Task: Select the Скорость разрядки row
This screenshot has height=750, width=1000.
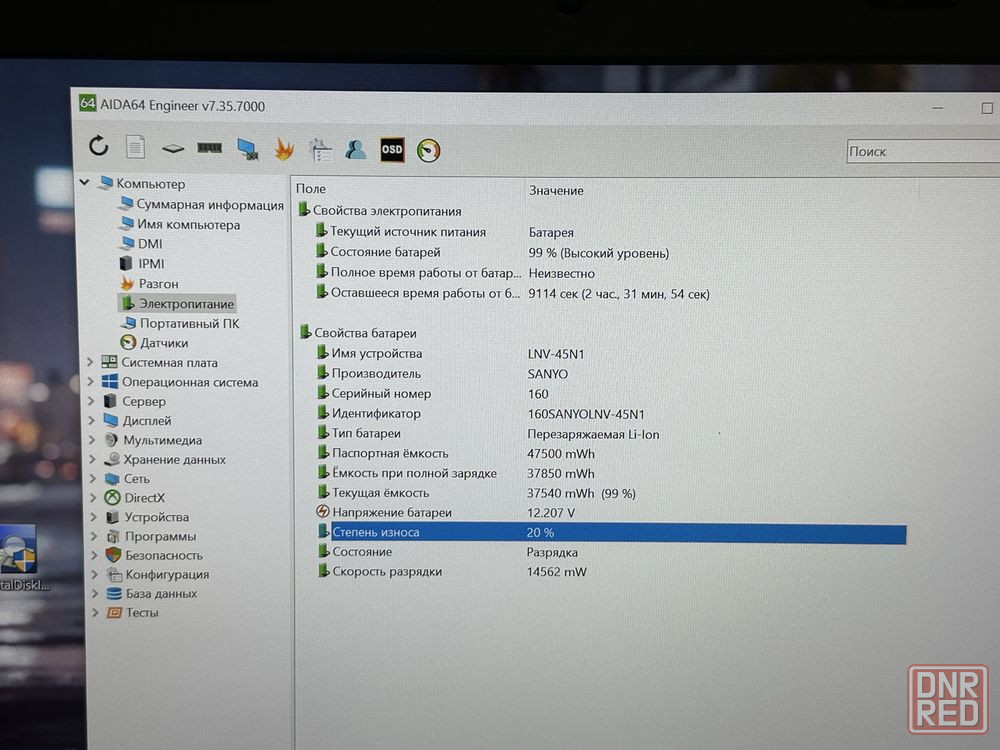Action: [452, 571]
